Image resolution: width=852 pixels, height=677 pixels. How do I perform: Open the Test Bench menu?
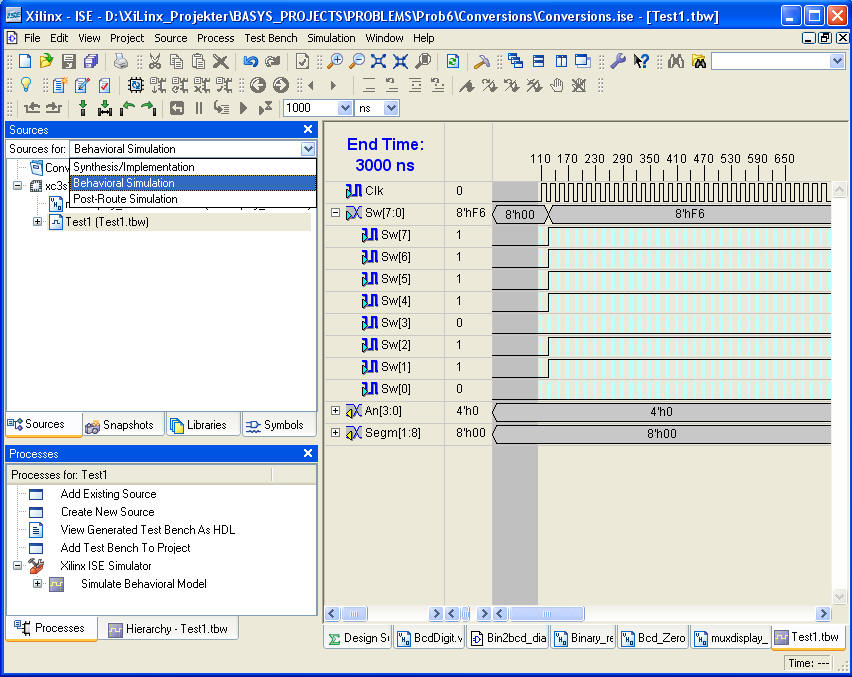tap(271, 38)
